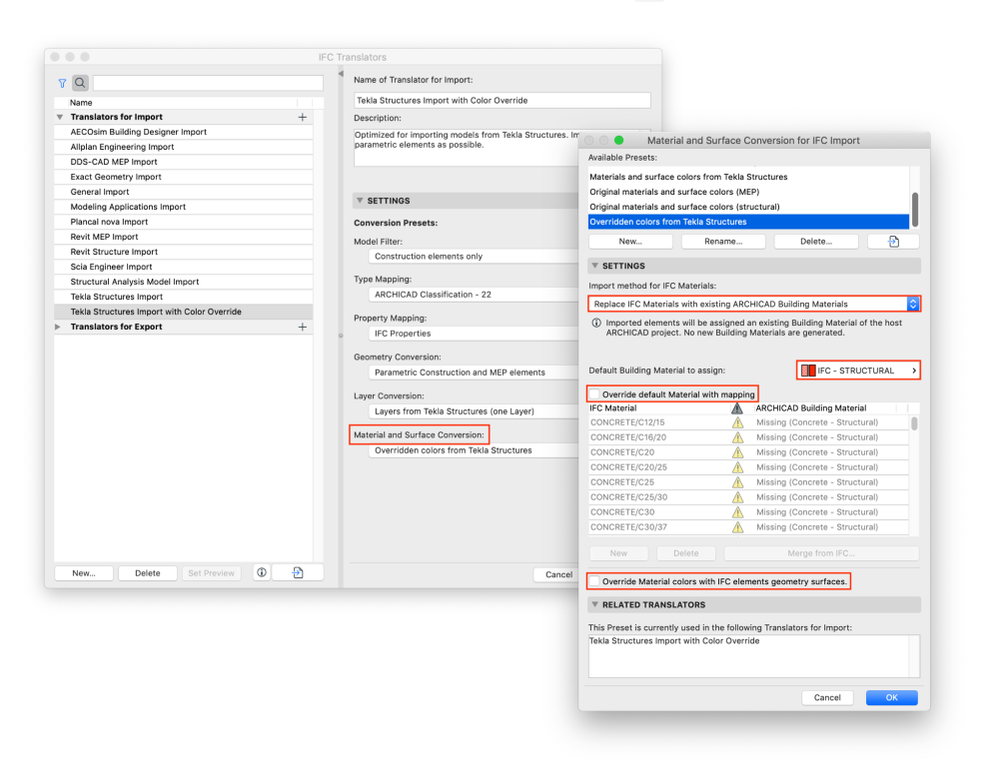Open IFC - STRUCTURAL building material picker

858,370
